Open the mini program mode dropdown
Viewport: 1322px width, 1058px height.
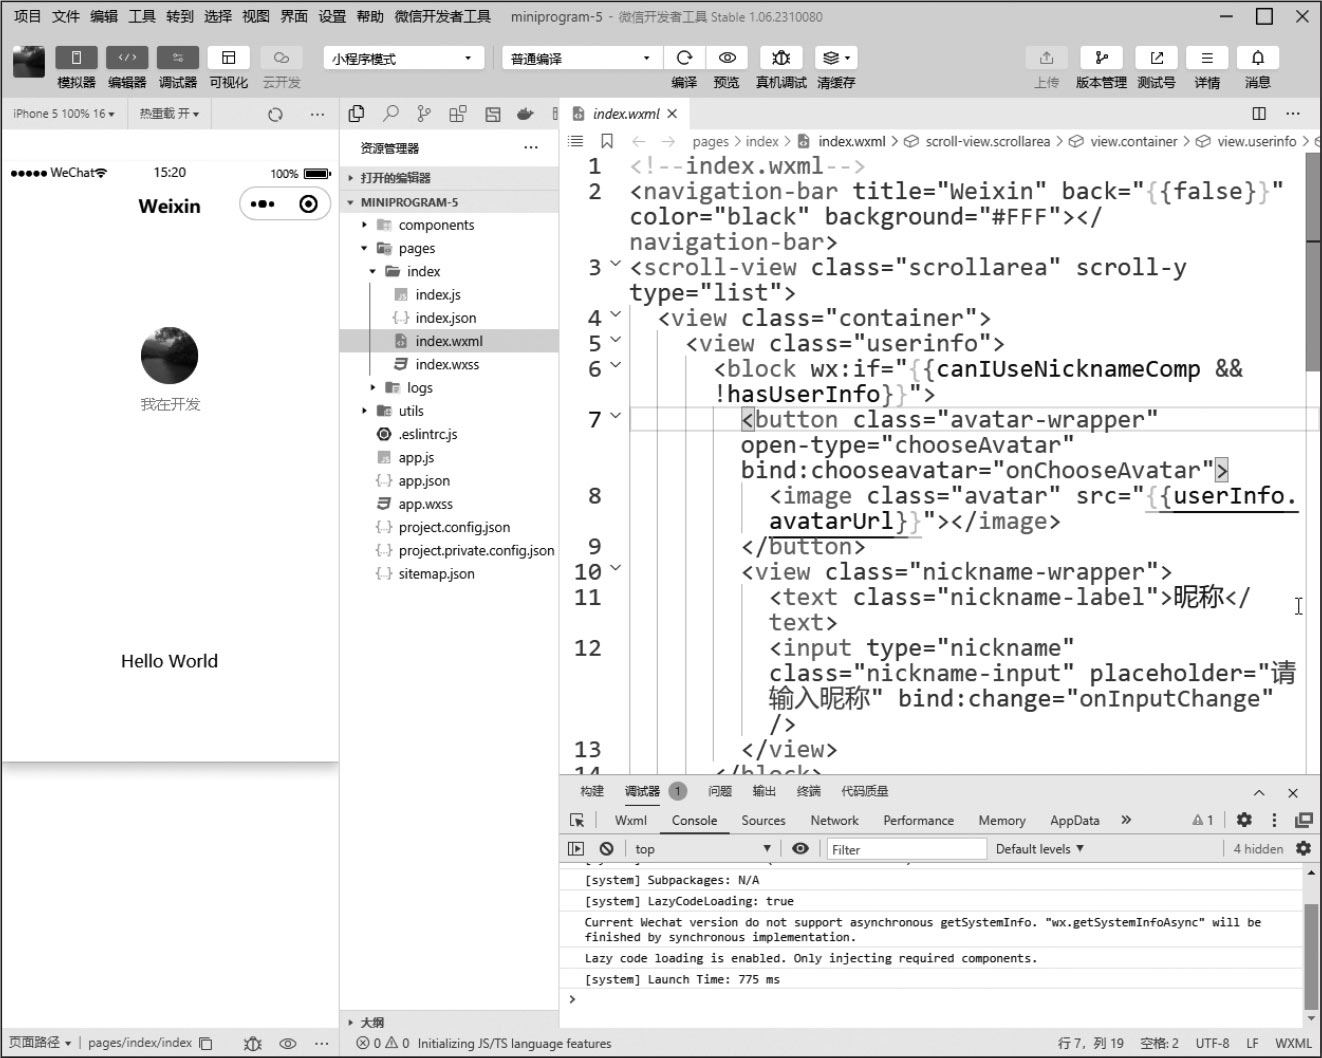click(403, 58)
